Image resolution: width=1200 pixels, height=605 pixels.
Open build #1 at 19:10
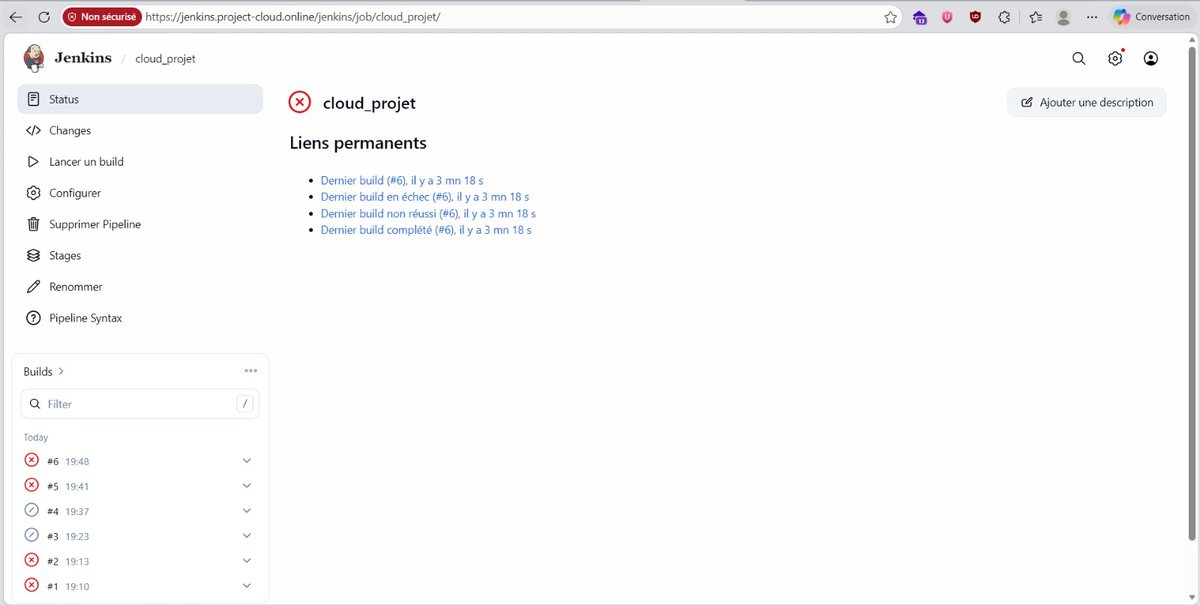[68, 586]
